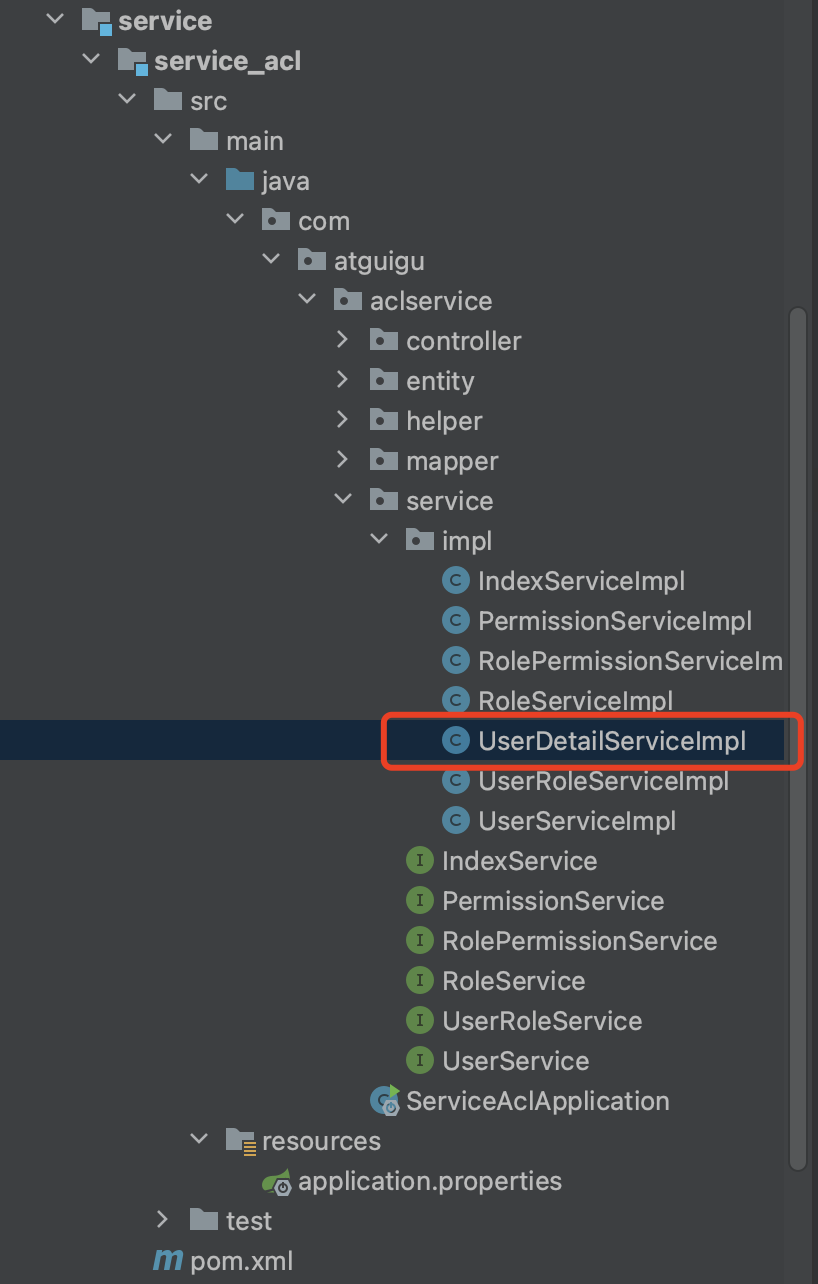Image resolution: width=818 pixels, height=1284 pixels.
Task: Click the interface icon beside UserService
Action: (x=420, y=1061)
